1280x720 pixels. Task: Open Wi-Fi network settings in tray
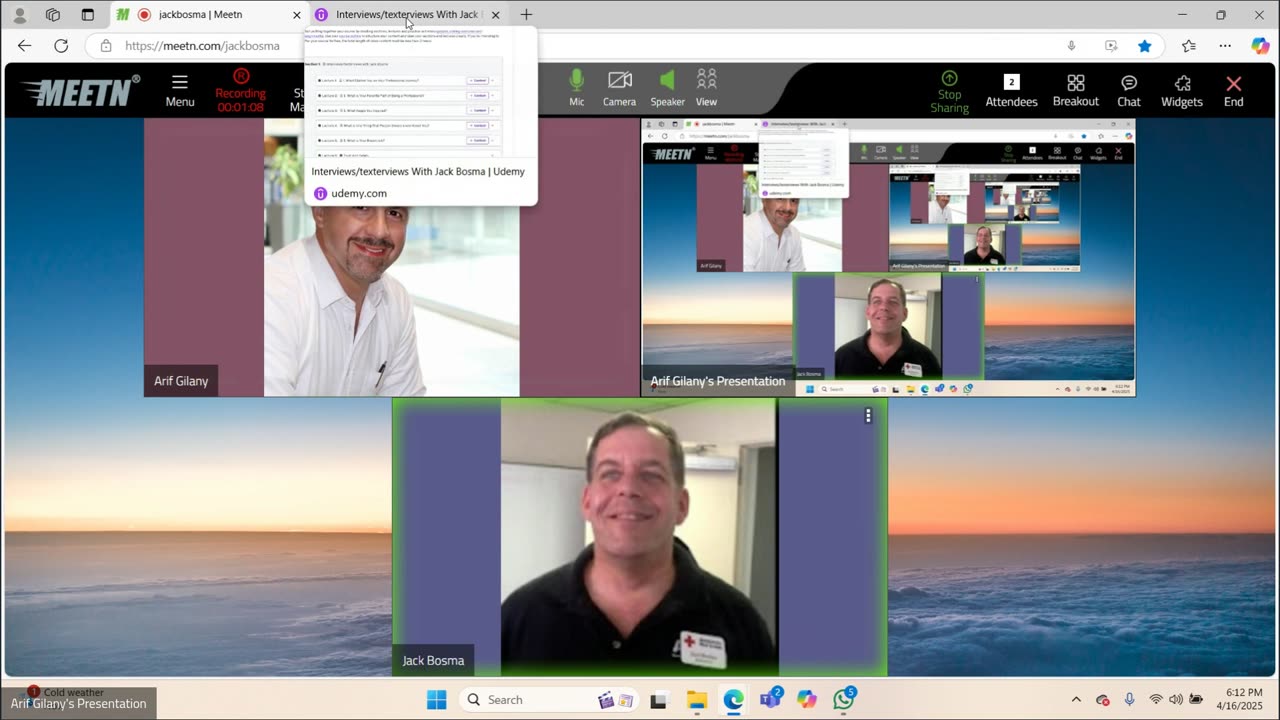click(x=1156, y=700)
